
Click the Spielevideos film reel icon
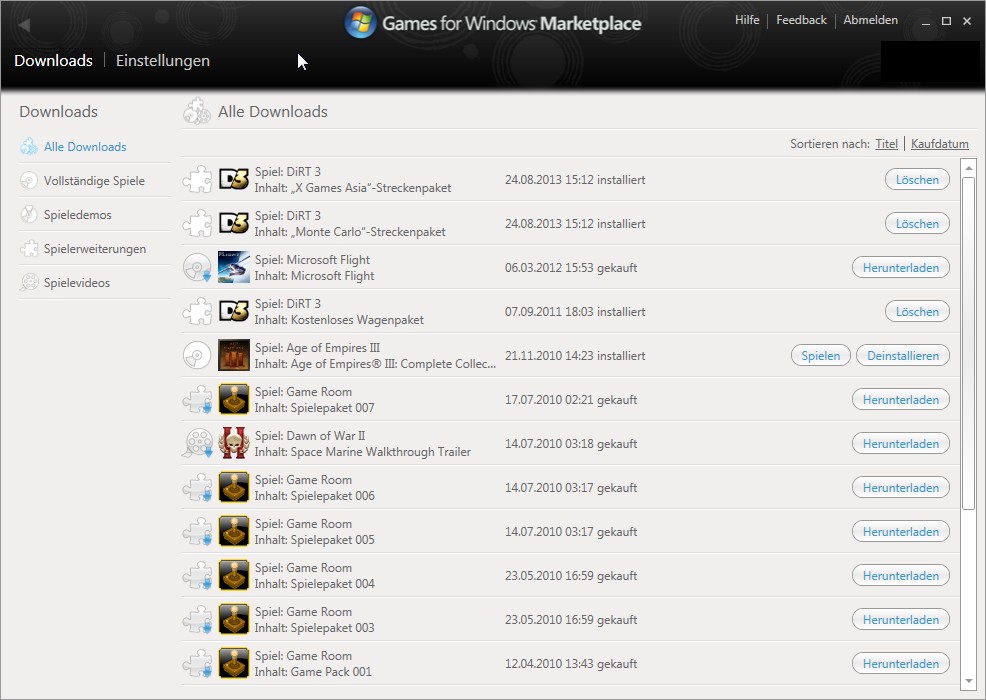click(29, 282)
